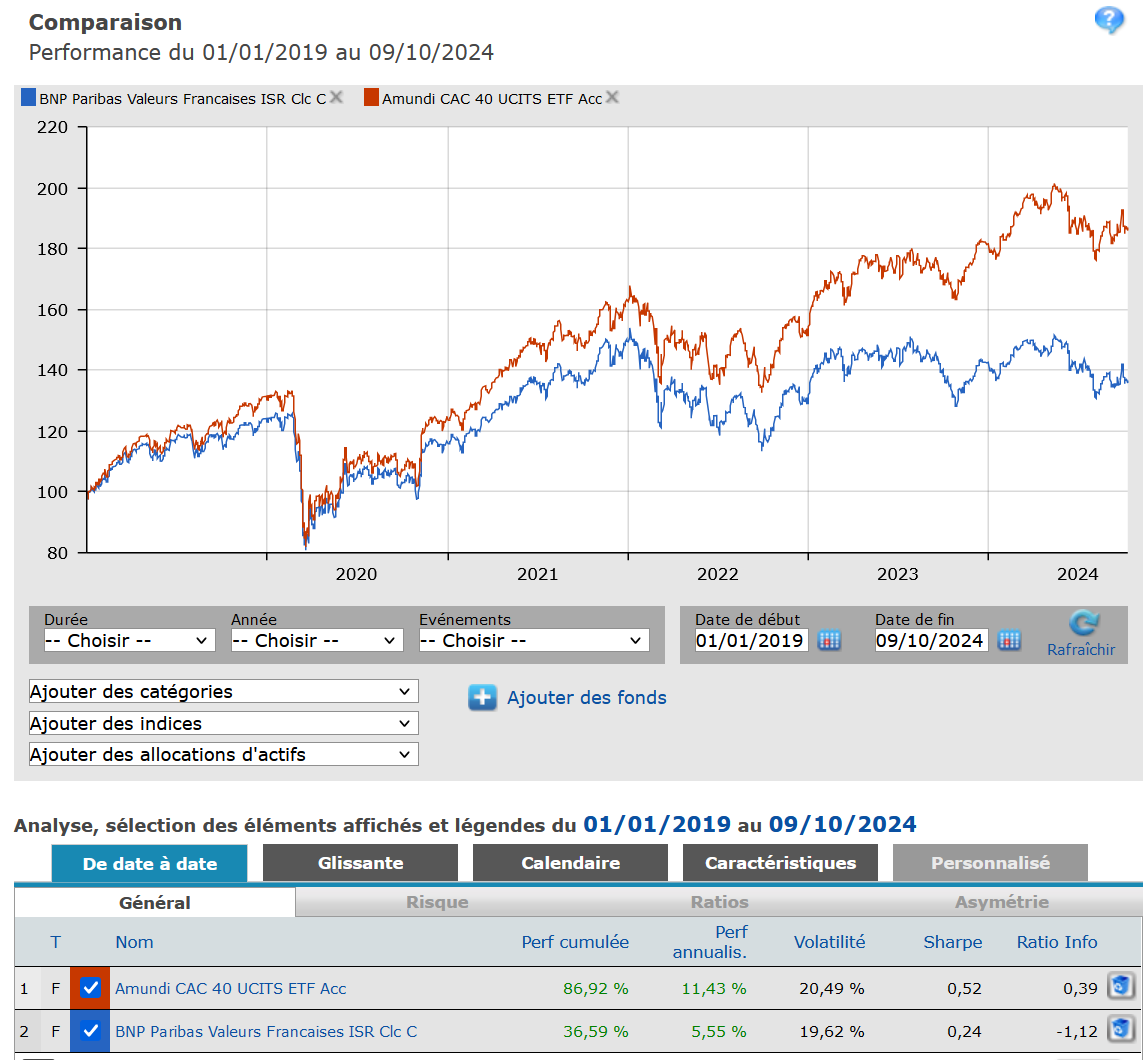Sort by the Nom column header
Screen dimensions: 1144x1060
coord(134,942)
